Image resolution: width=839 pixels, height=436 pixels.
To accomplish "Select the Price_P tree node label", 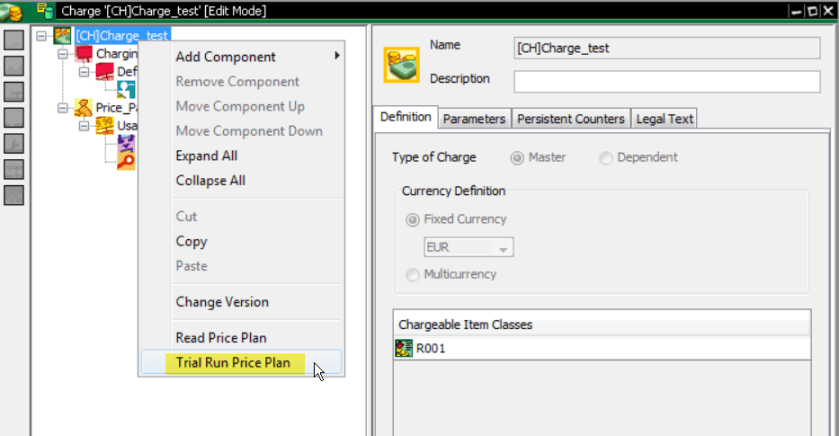I will click(117, 108).
